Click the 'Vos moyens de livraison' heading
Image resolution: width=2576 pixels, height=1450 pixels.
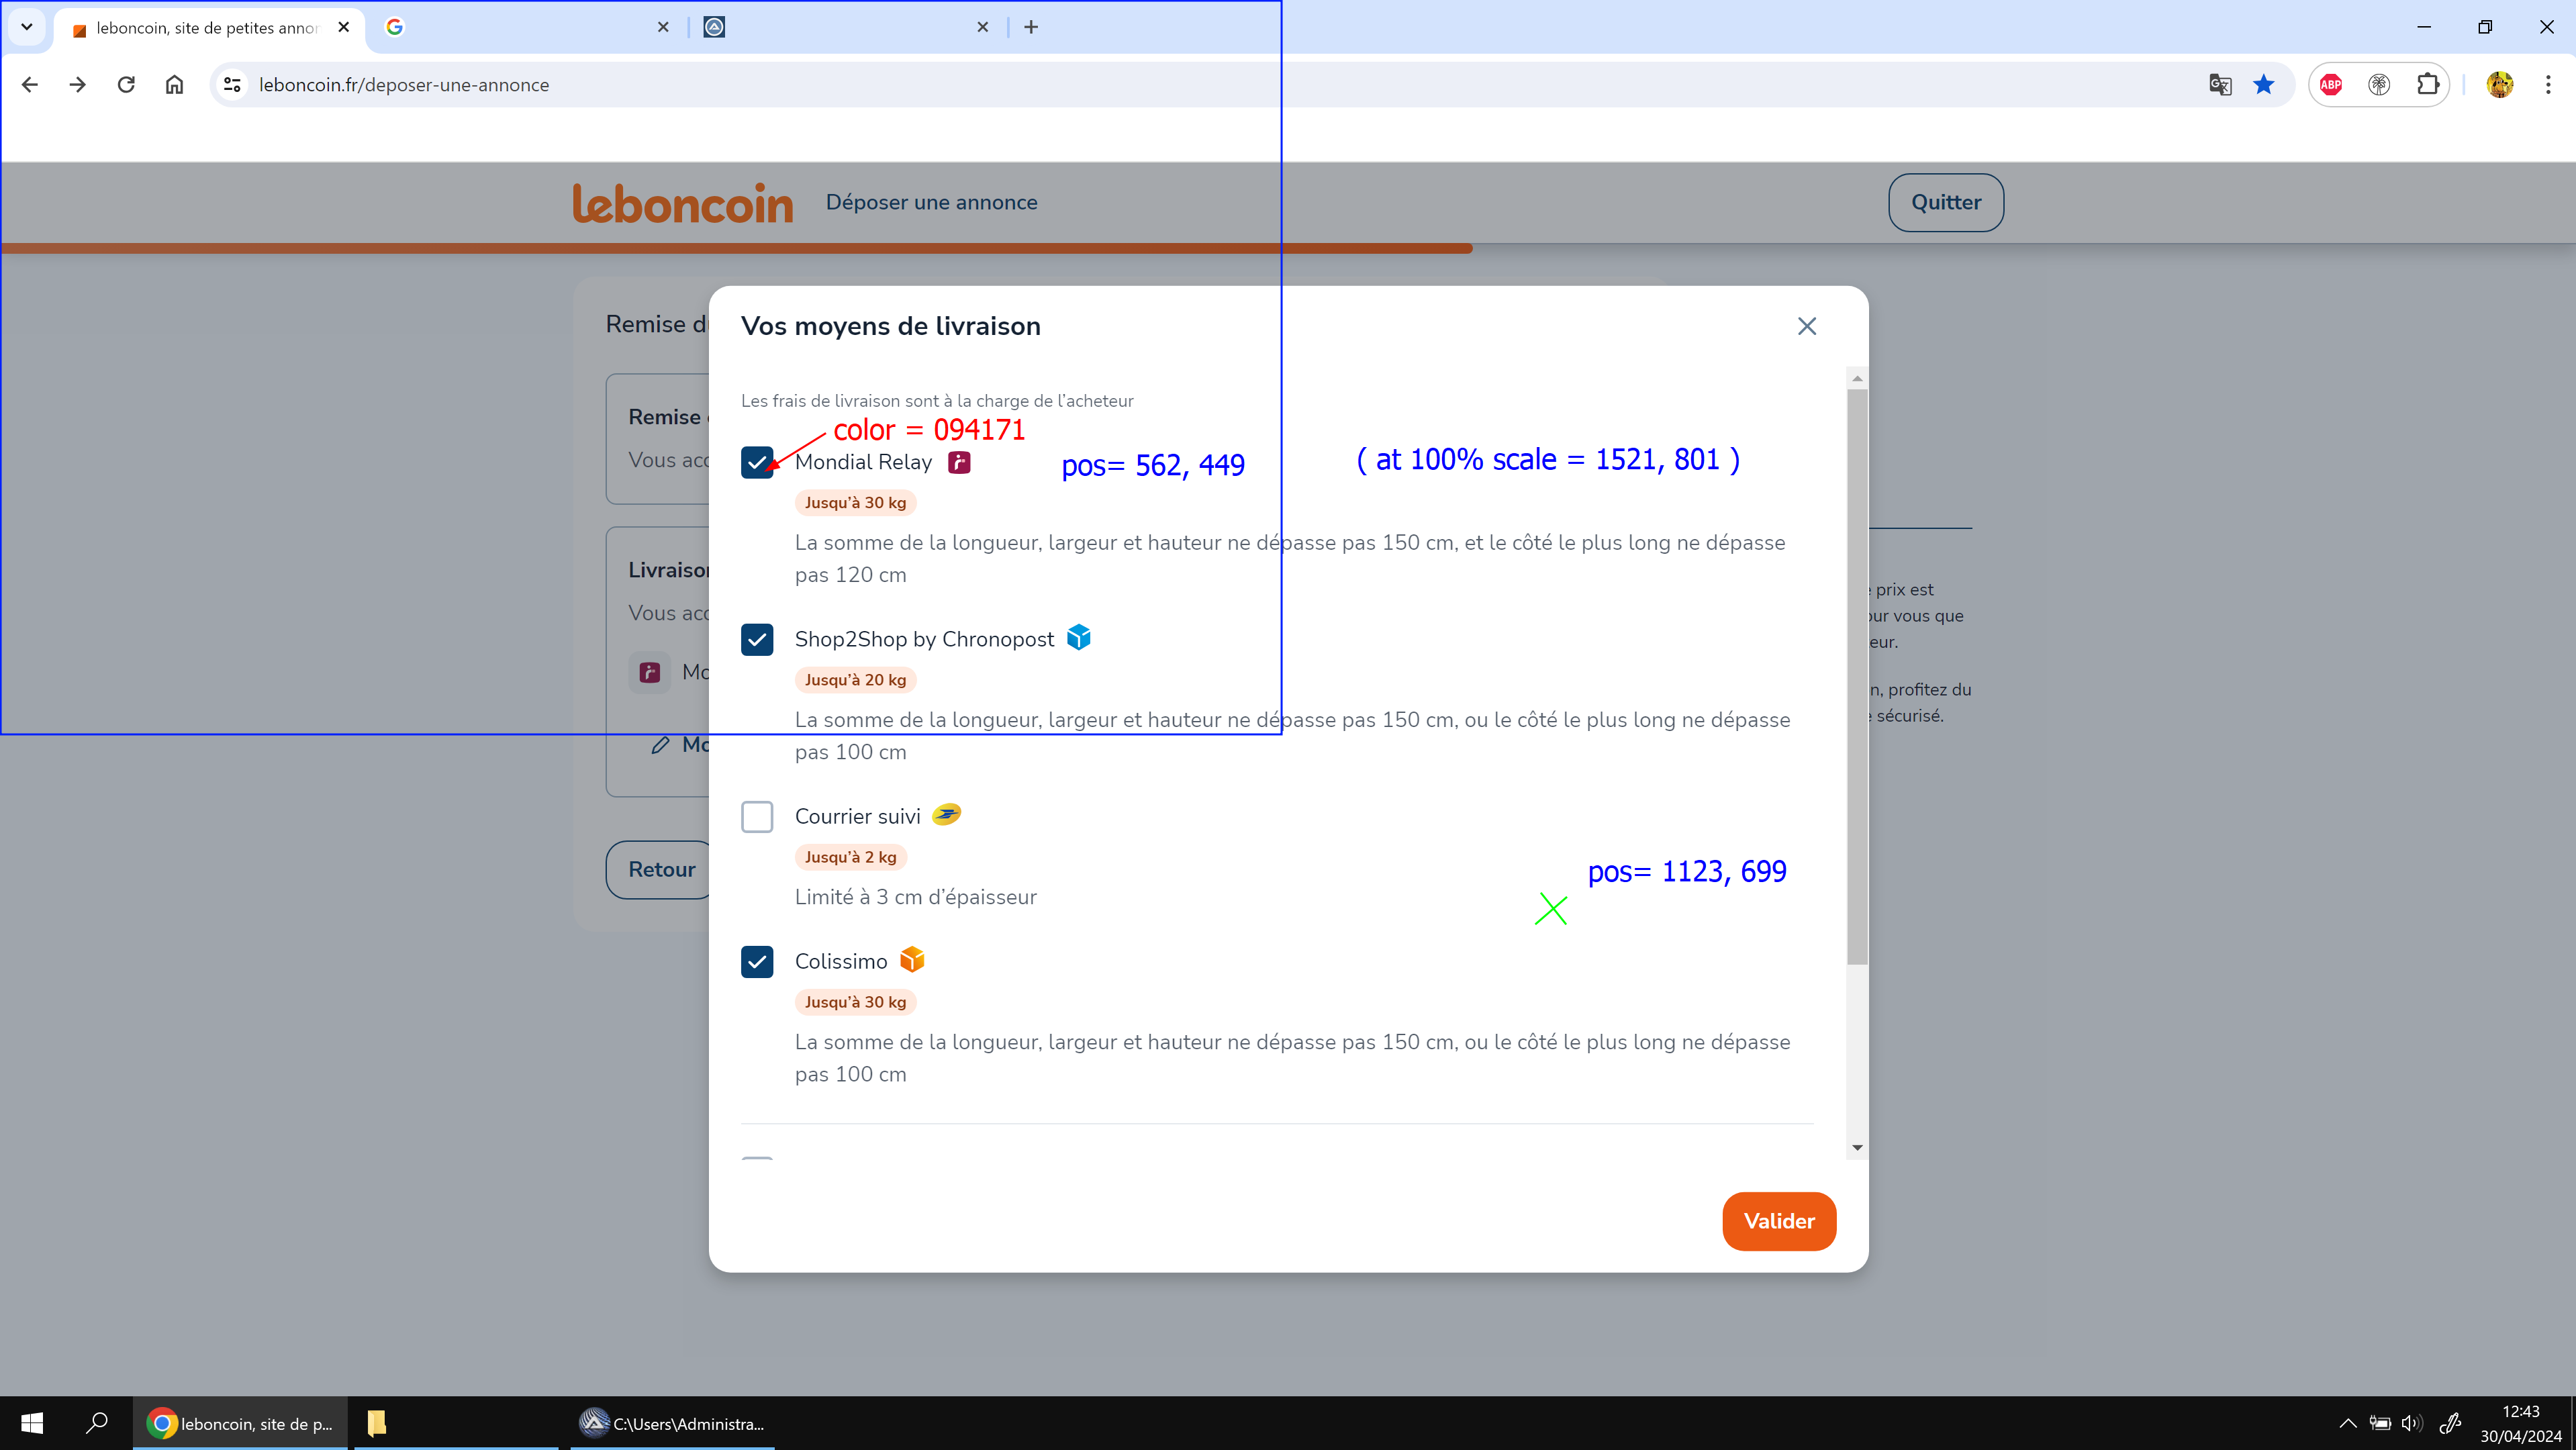(x=890, y=326)
